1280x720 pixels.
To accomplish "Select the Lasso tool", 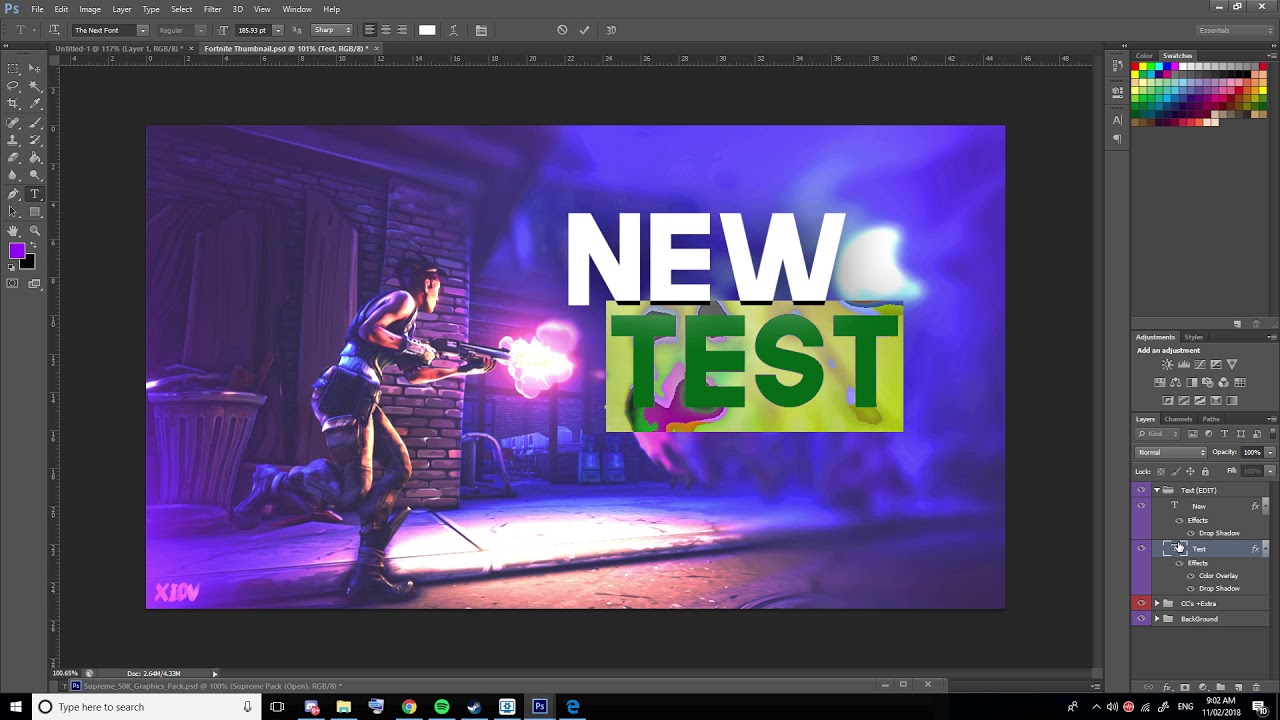I will (x=13, y=86).
